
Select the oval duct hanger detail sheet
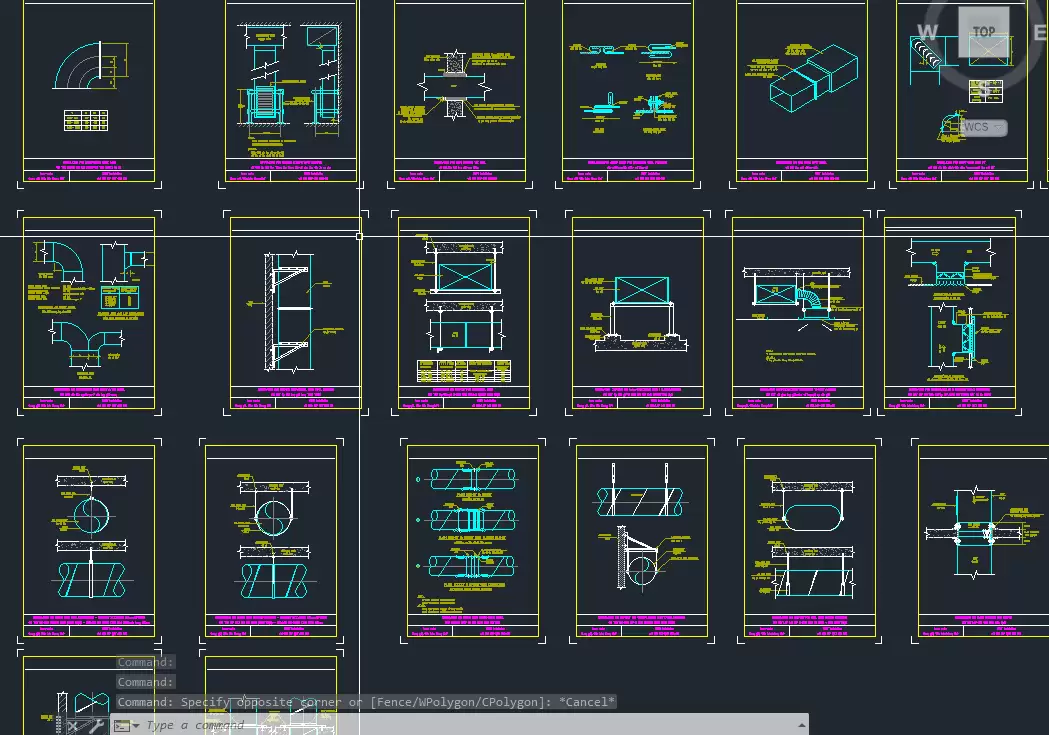click(x=810, y=540)
